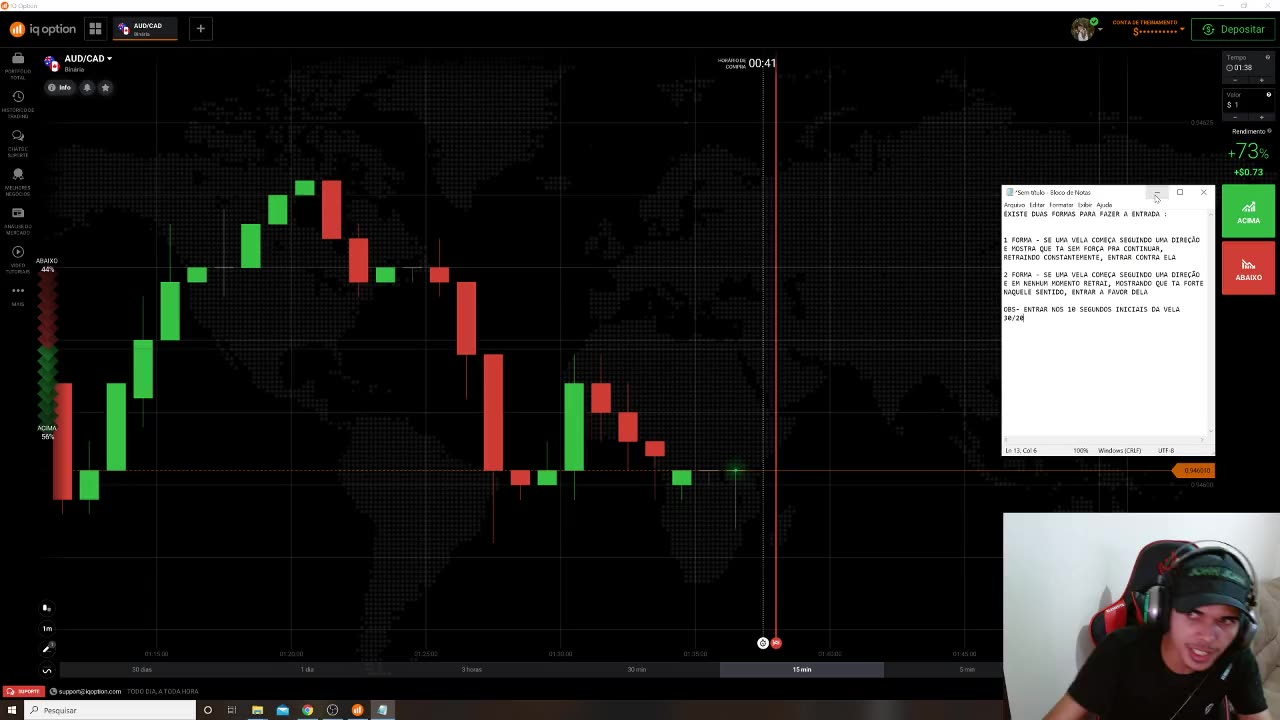Open Chats and Support
Screen dimensions: 1280x720
[x=18, y=142]
